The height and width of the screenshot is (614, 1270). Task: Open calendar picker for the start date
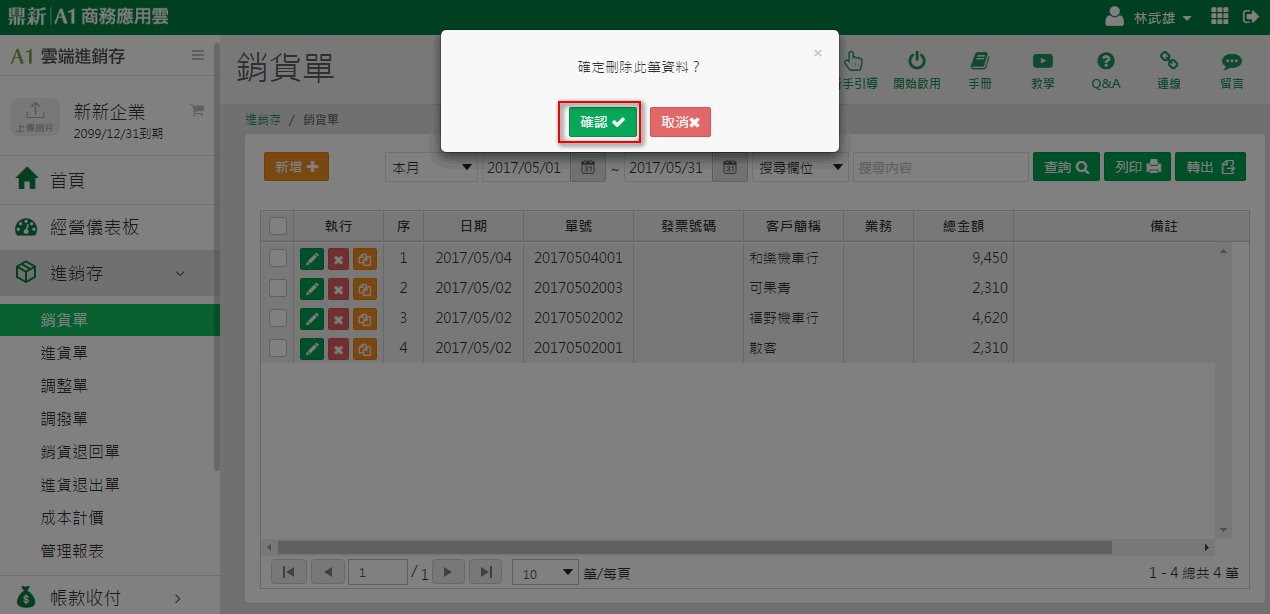click(x=588, y=167)
